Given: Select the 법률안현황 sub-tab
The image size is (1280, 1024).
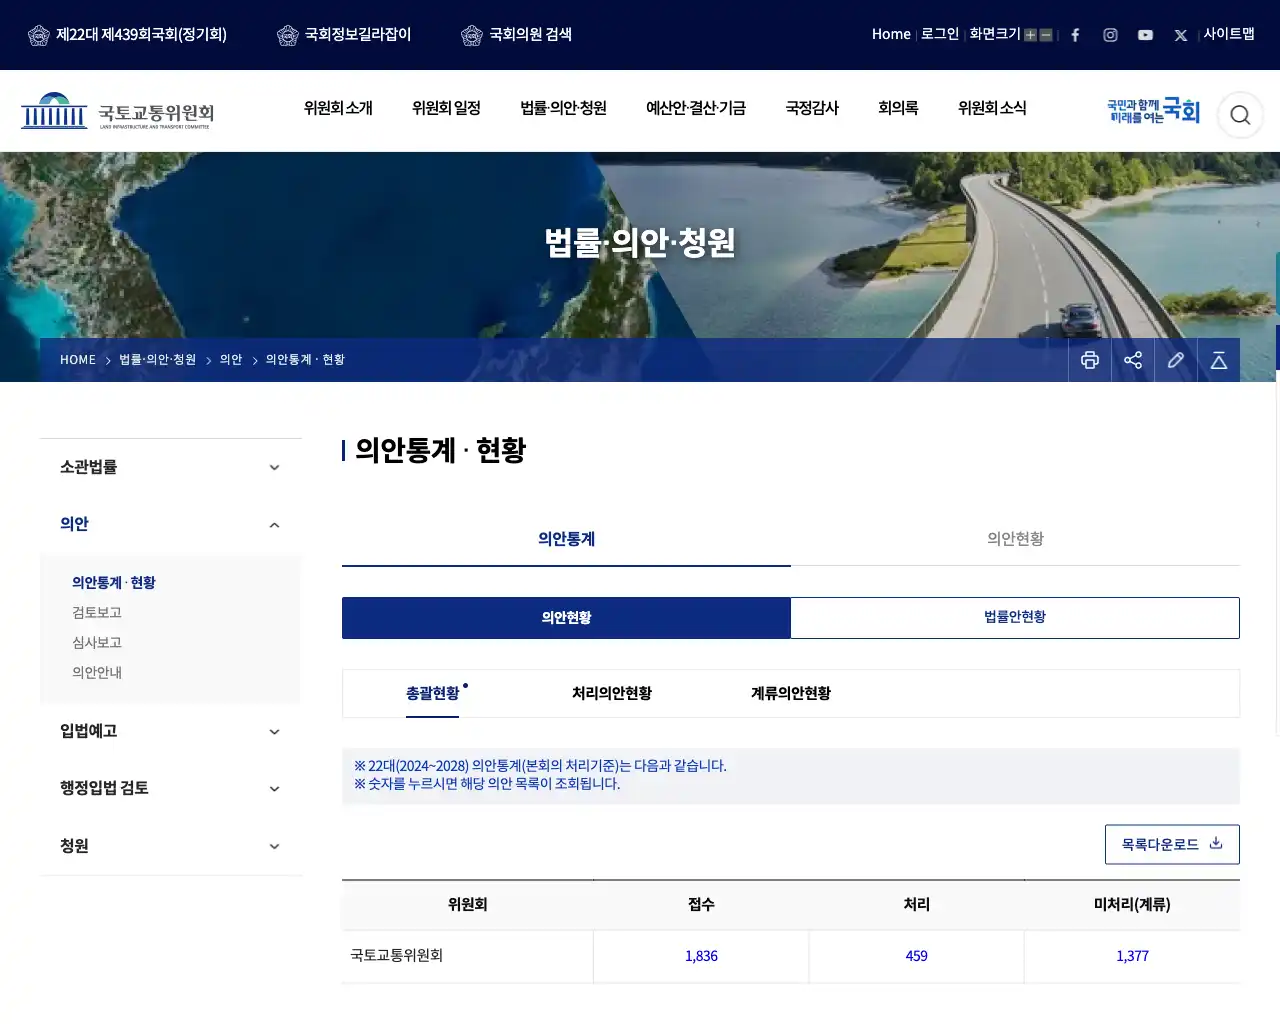Looking at the screenshot, I should click(1015, 618).
